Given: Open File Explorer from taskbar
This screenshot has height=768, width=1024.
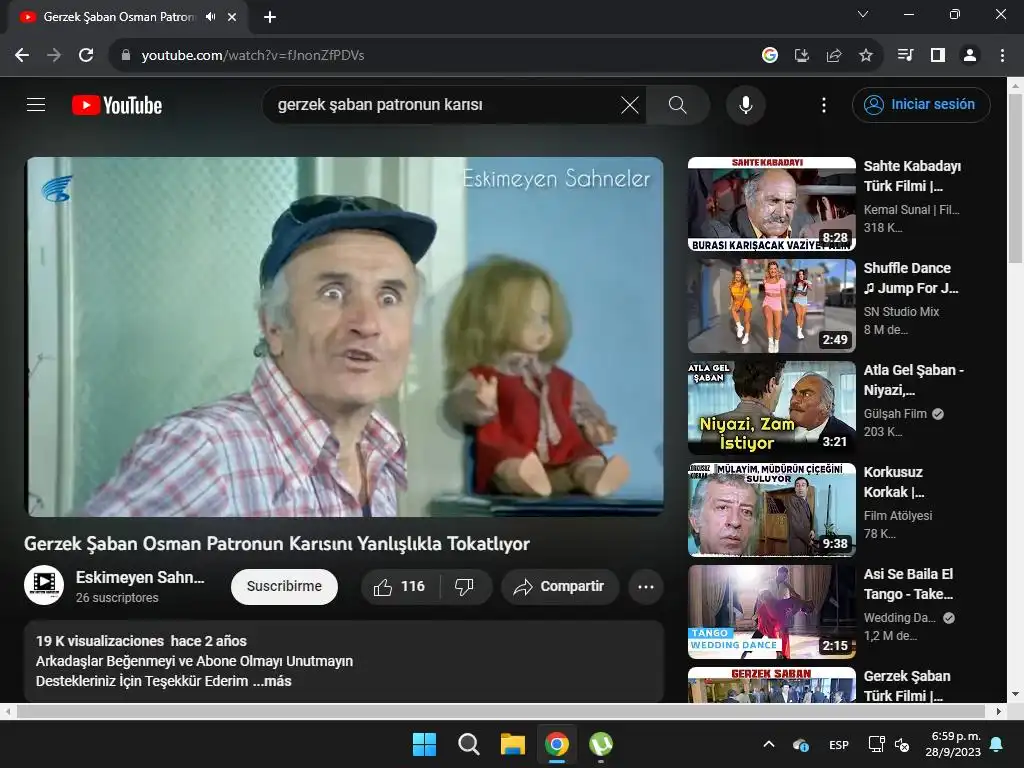Looking at the screenshot, I should pos(513,744).
